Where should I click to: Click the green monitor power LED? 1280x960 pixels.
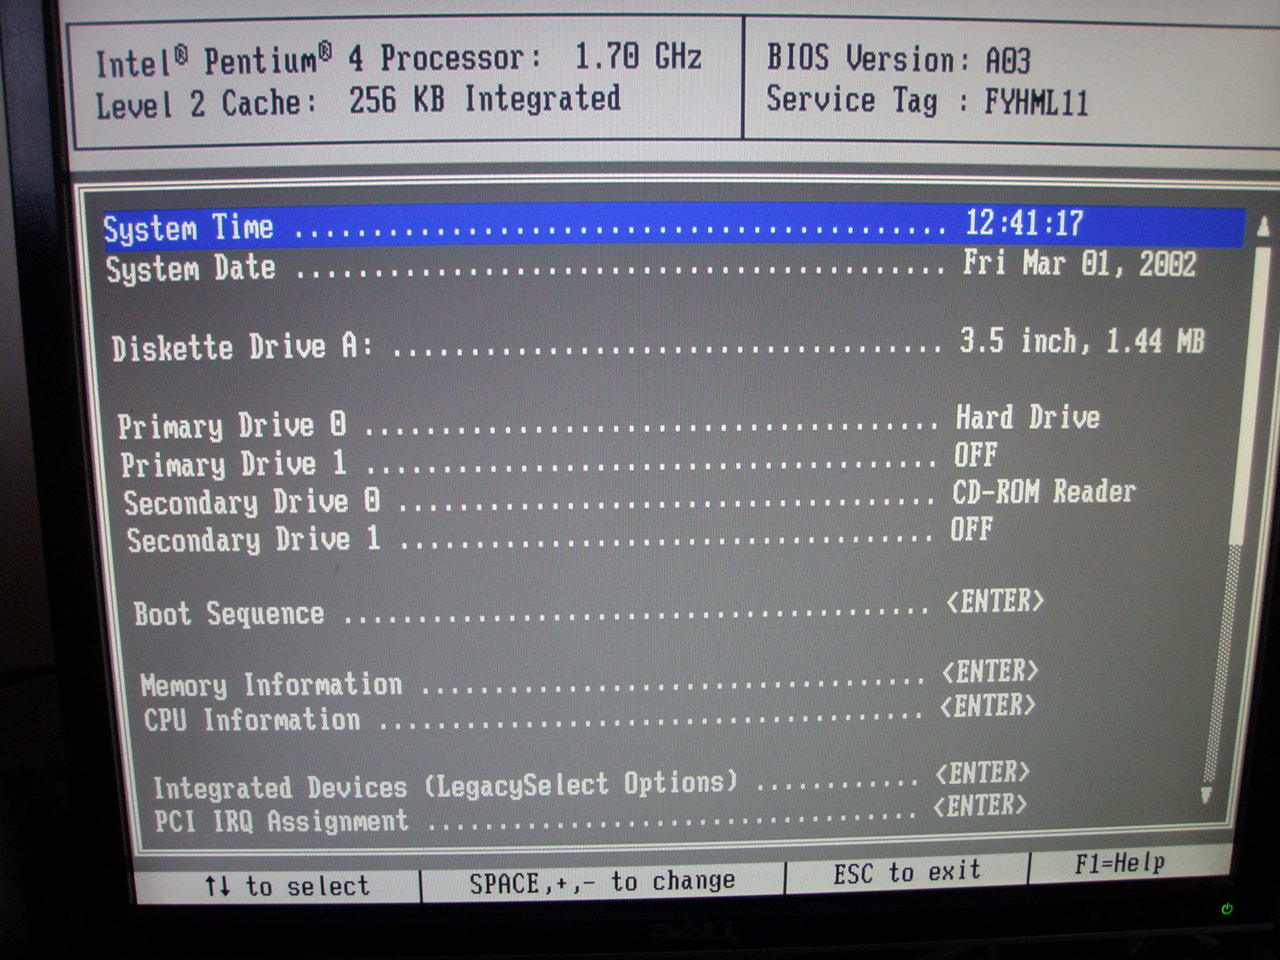(x=1227, y=909)
